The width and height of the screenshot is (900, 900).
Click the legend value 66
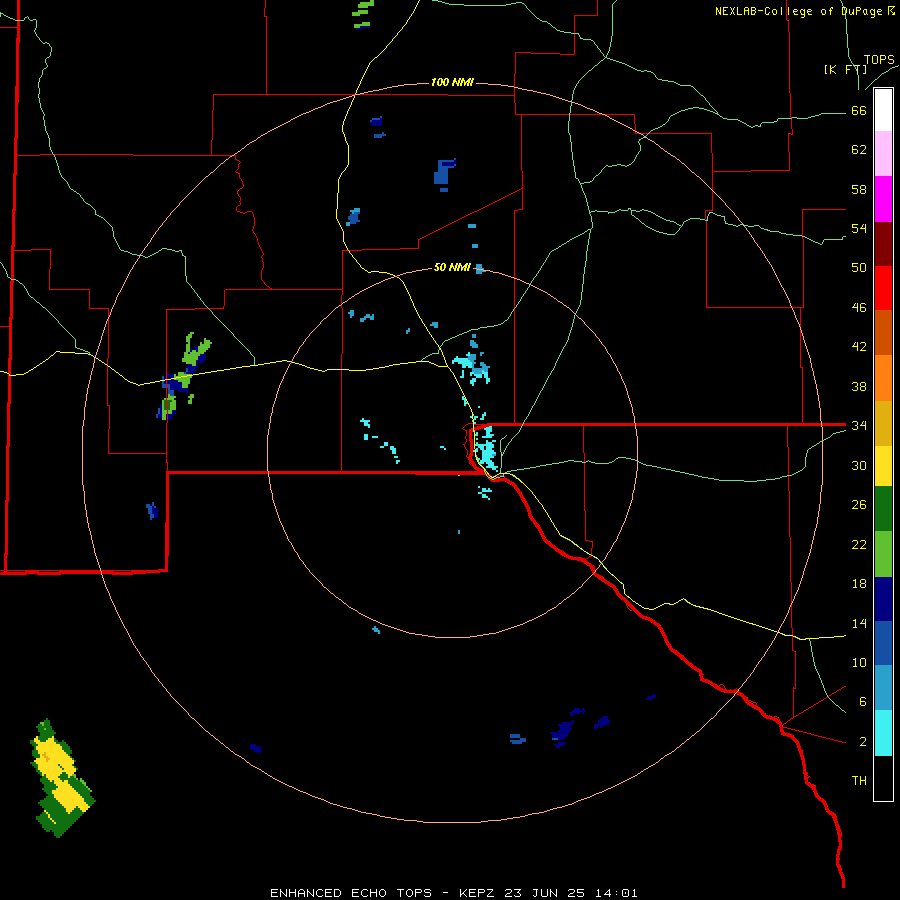point(859,111)
